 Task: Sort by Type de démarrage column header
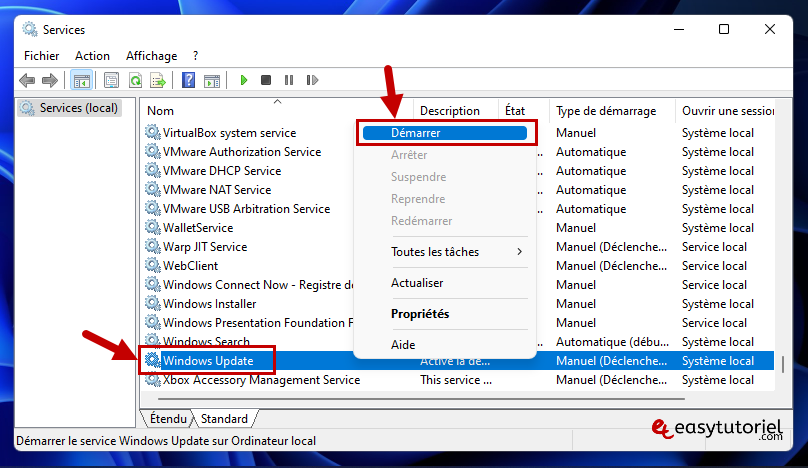(x=612, y=110)
